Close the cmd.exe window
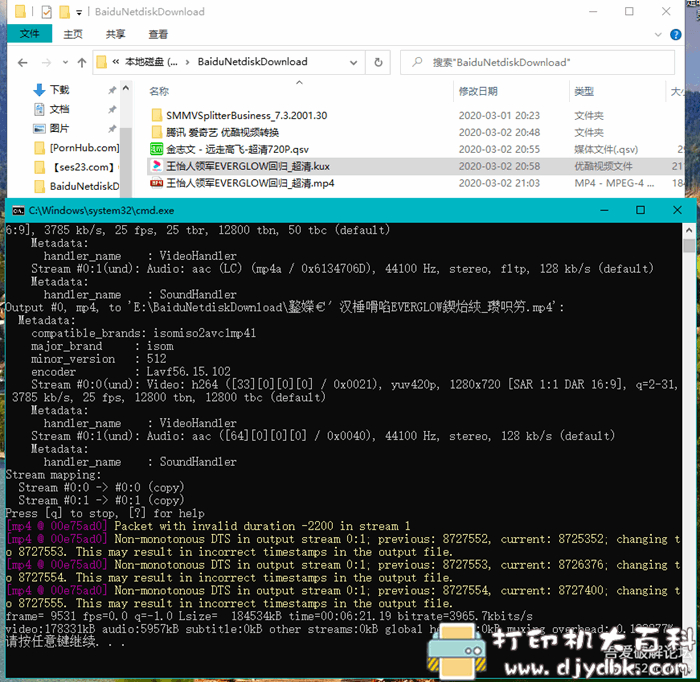 [x=677, y=210]
